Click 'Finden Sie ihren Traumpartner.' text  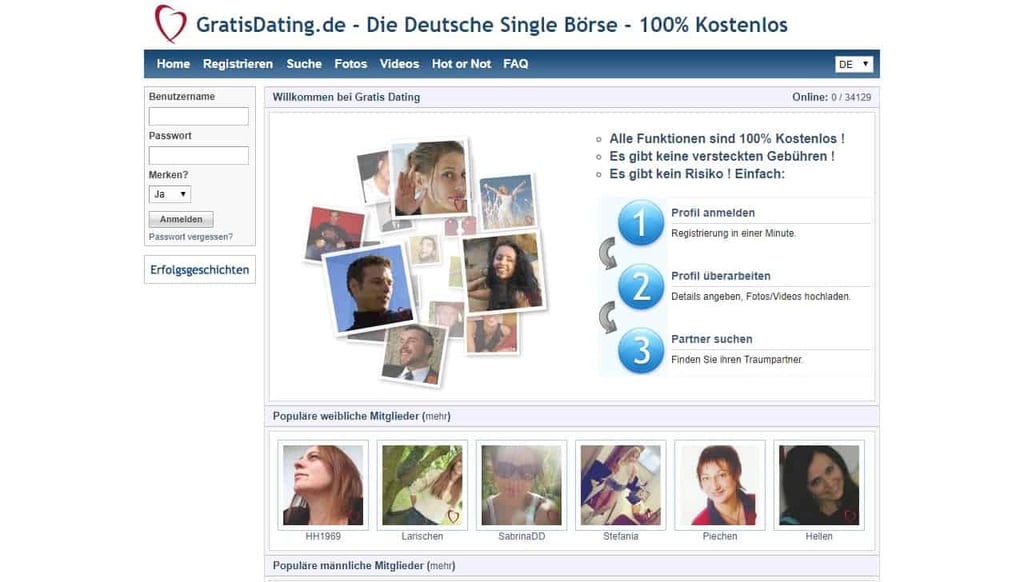click(x=737, y=360)
